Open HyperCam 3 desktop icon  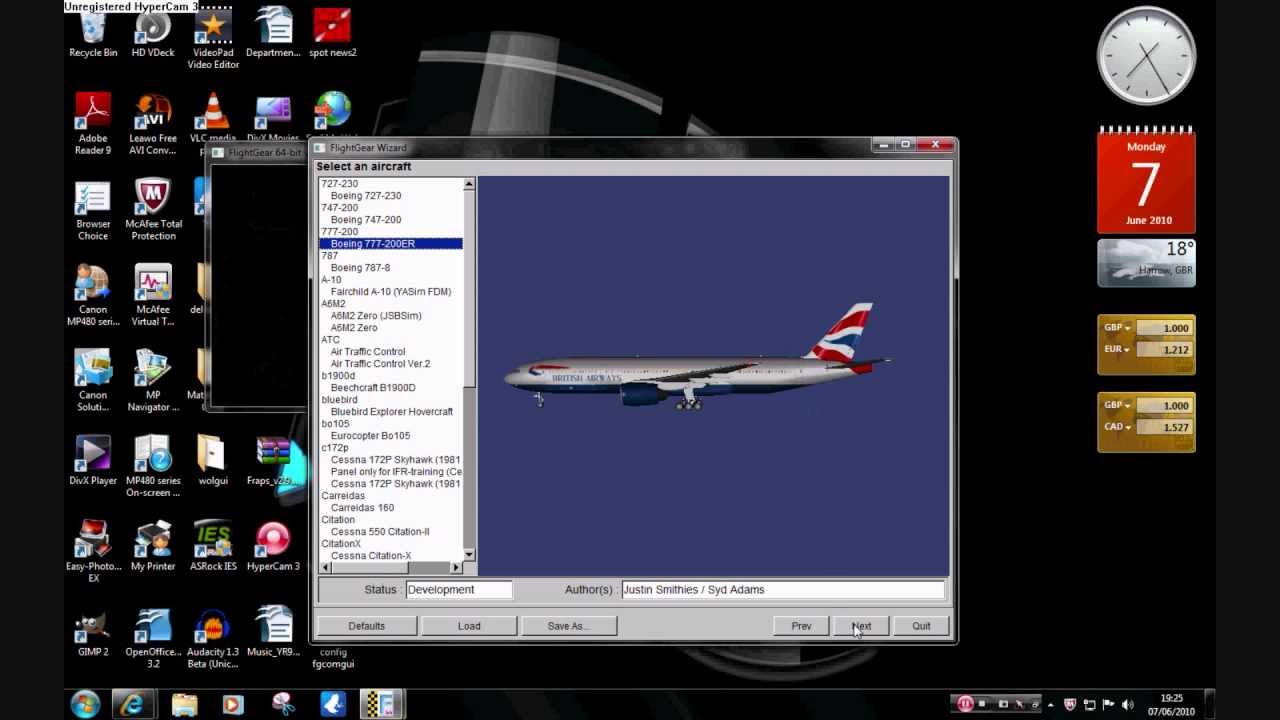coord(273,546)
